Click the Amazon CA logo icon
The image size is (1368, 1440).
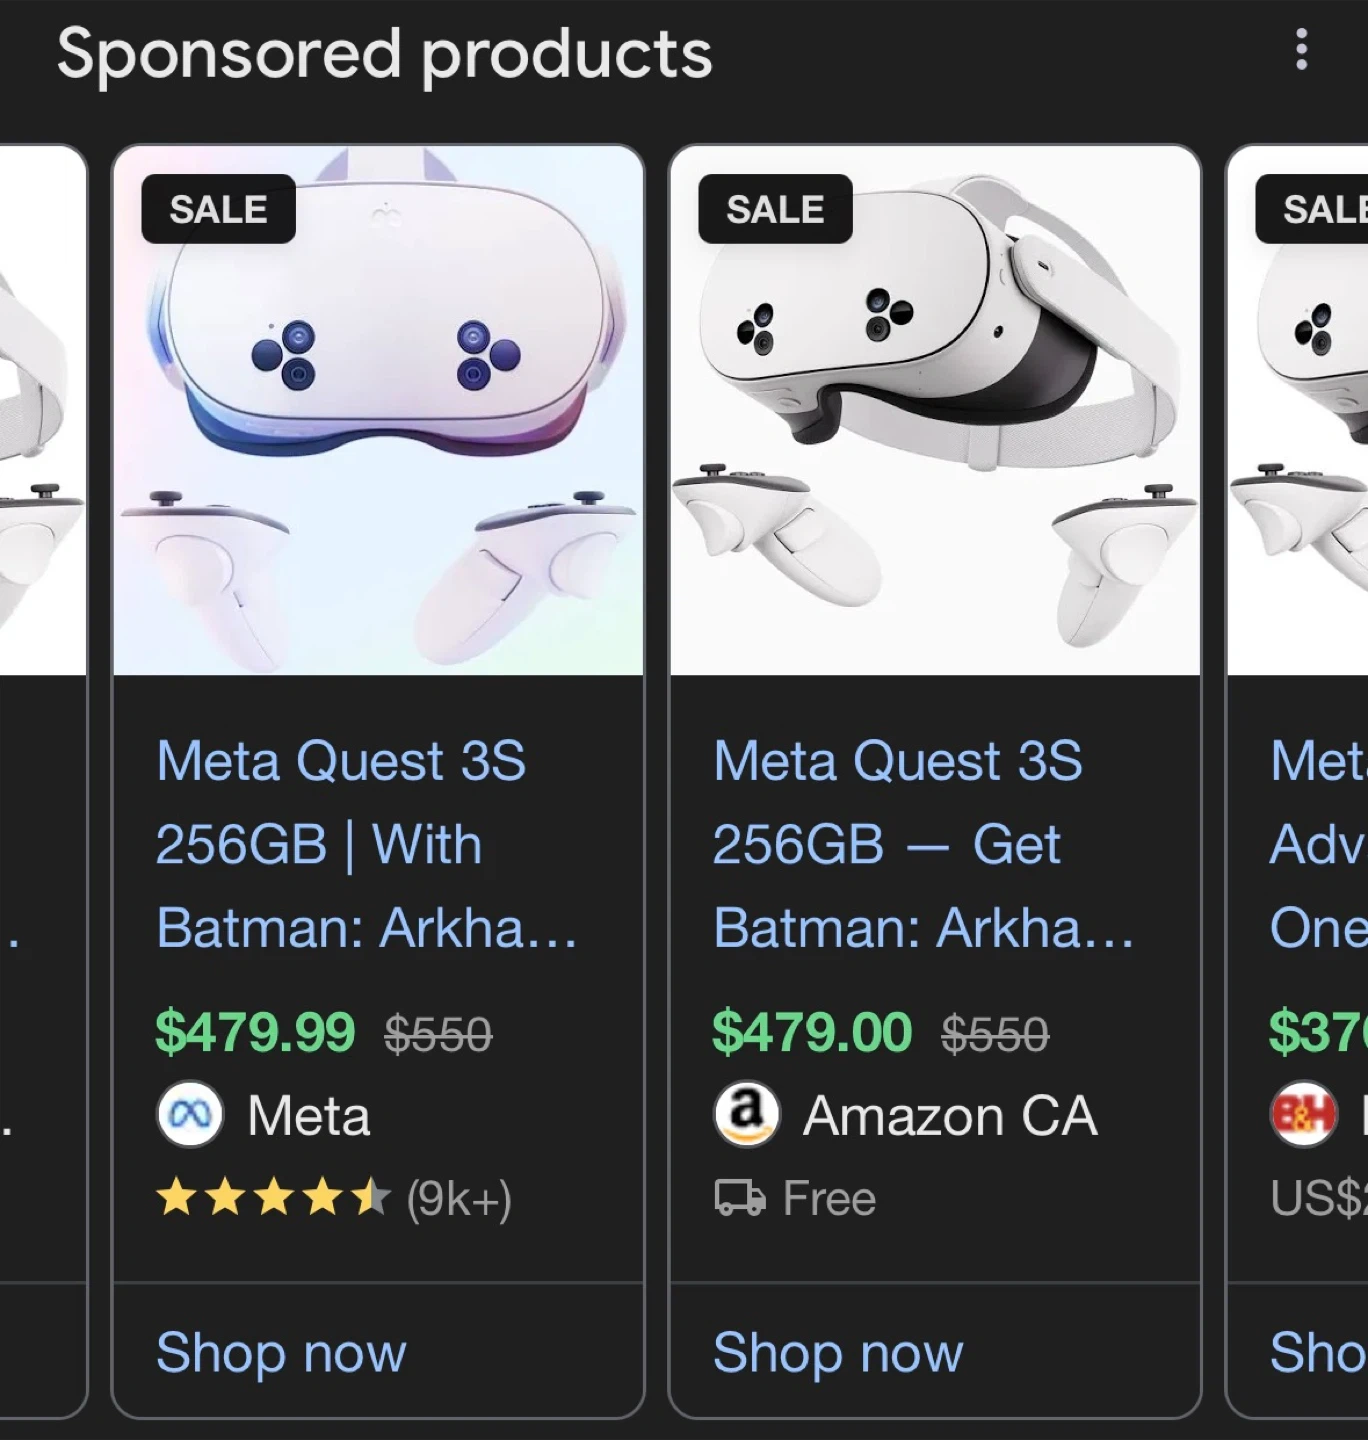coord(746,1115)
